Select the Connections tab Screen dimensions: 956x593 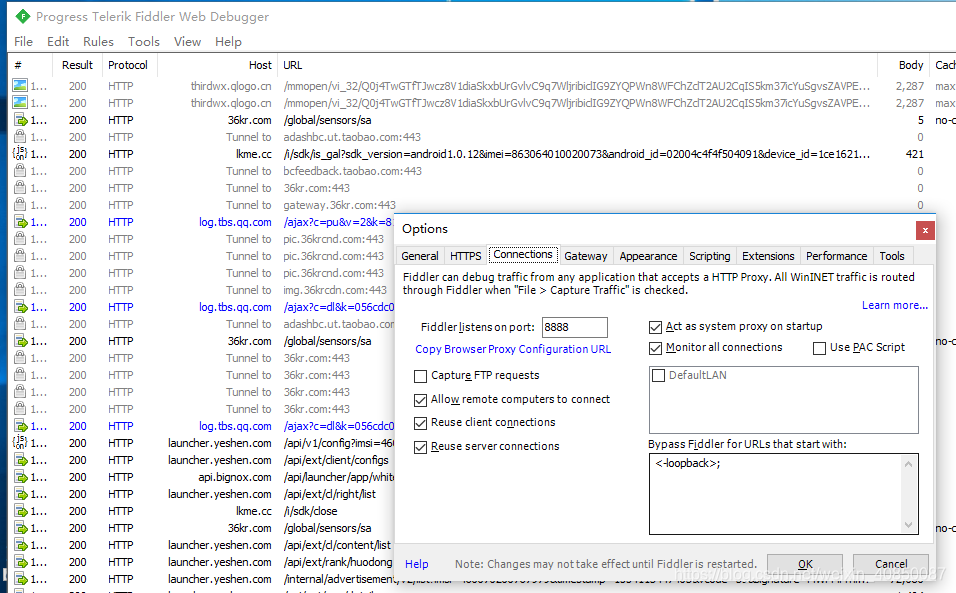(523, 254)
